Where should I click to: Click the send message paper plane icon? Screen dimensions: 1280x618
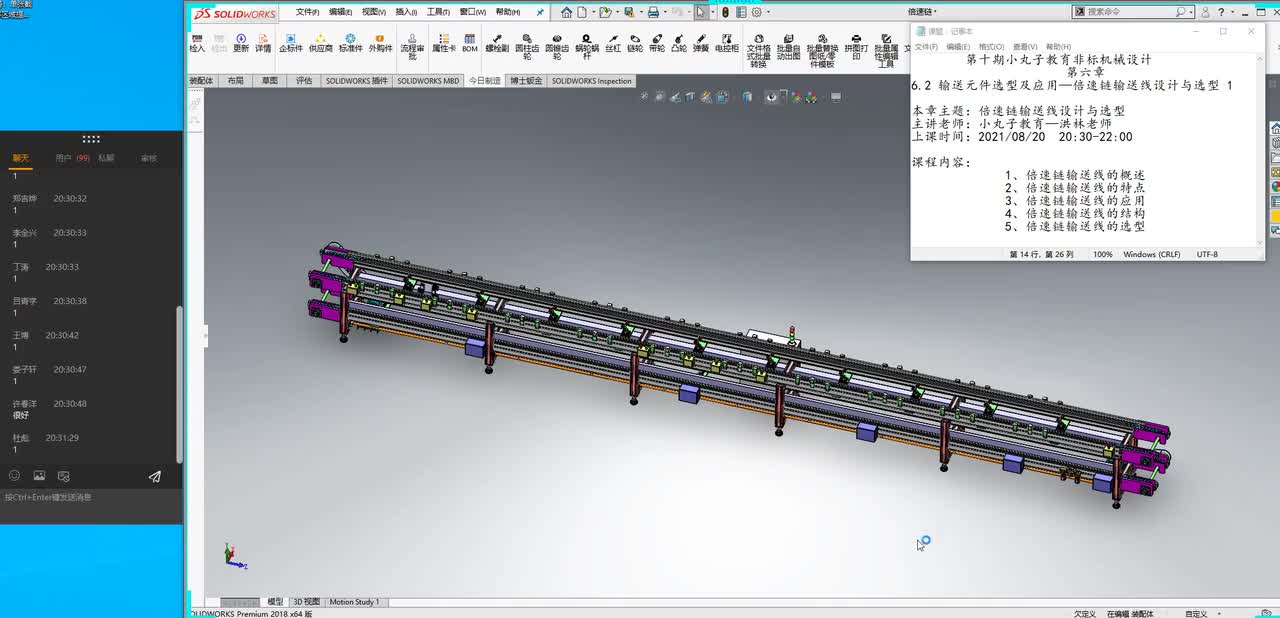tap(154, 477)
